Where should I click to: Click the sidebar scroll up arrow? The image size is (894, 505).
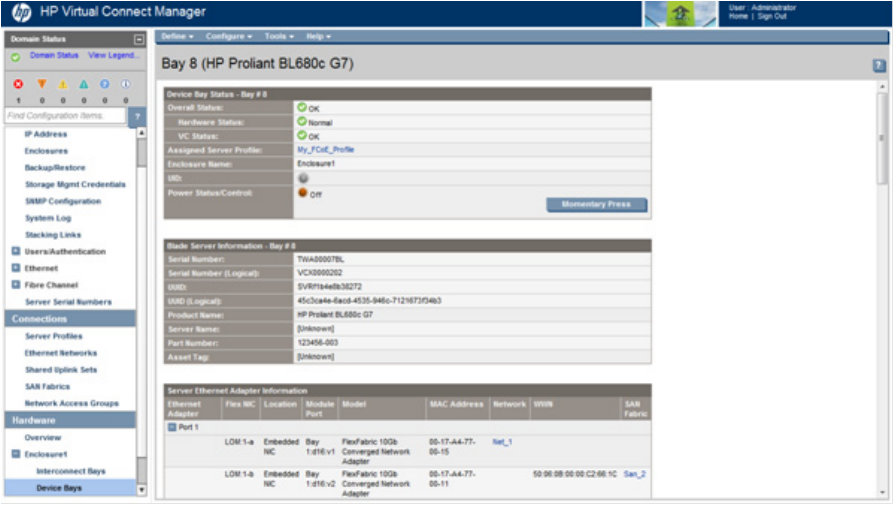141,133
